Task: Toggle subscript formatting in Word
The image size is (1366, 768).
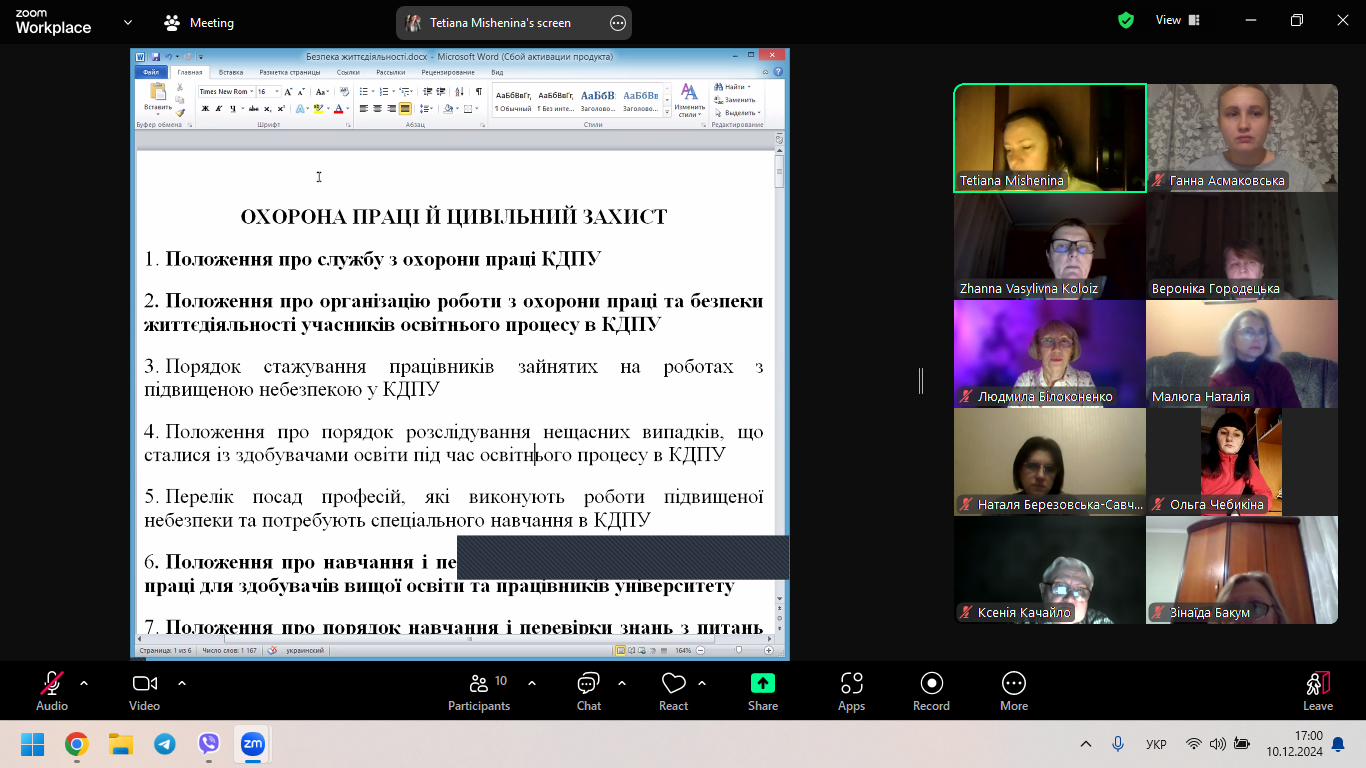Action: click(267, 108)
